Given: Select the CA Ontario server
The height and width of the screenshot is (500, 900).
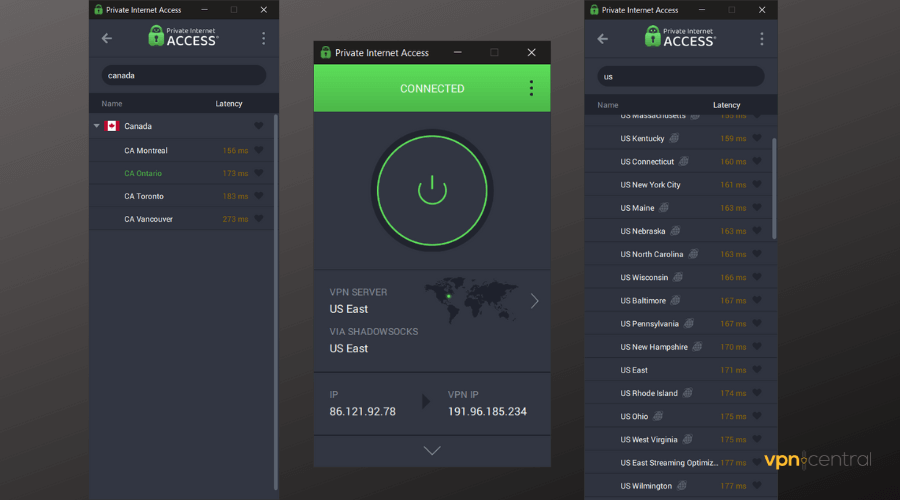Looking at the screenshot, I should (144, 173).
